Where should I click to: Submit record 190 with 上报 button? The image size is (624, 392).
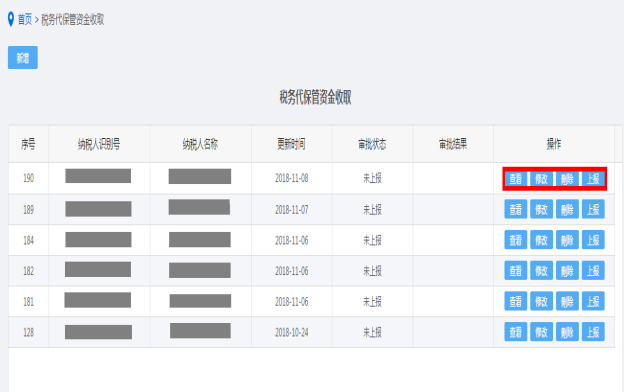pos(593,179)
